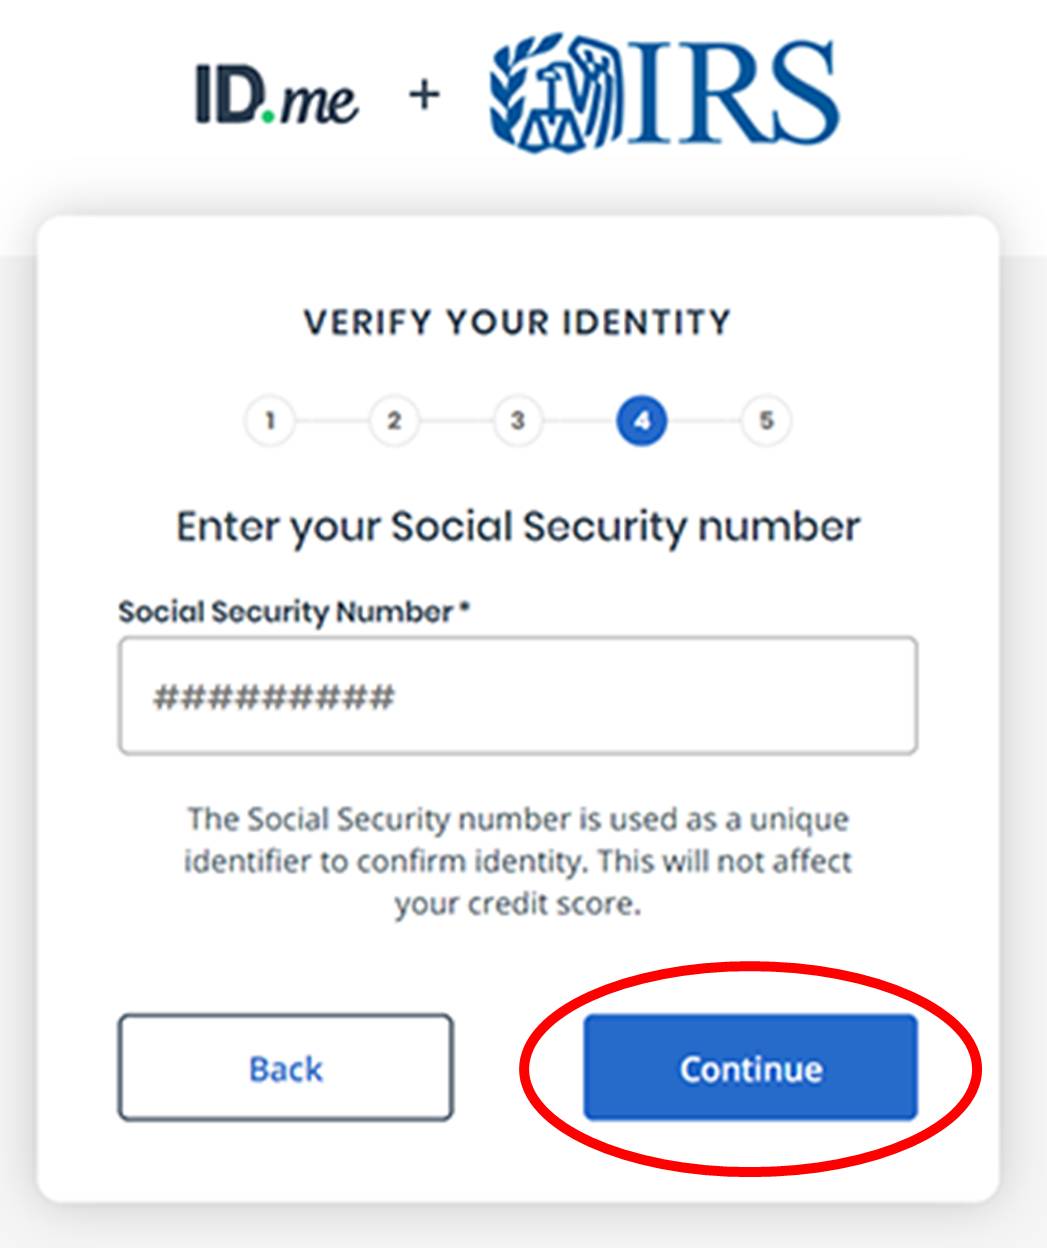Click the green dot in ID.me logo
Screen dimensions: 1047x1248
click(x=266, y=118)
